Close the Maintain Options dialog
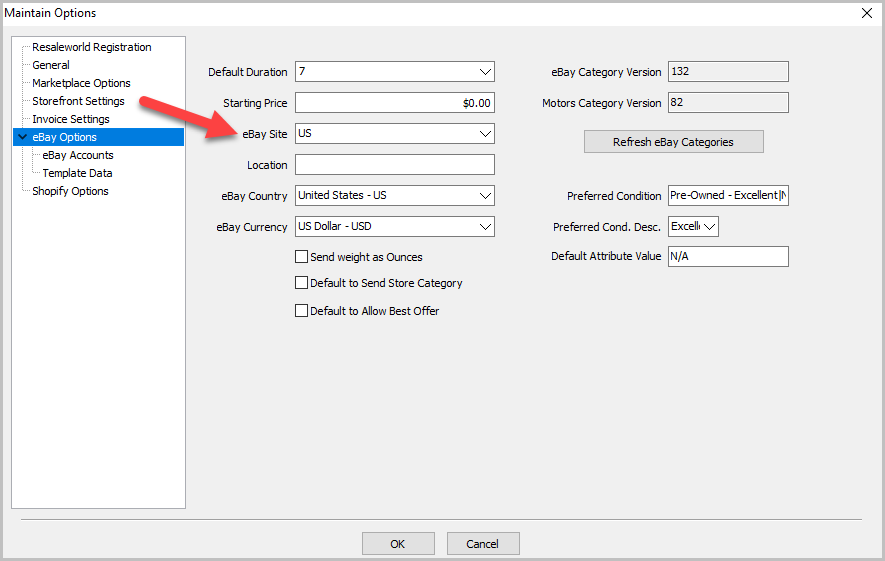The width and height of the screenshot is (885, 561). tap(867, 13)
